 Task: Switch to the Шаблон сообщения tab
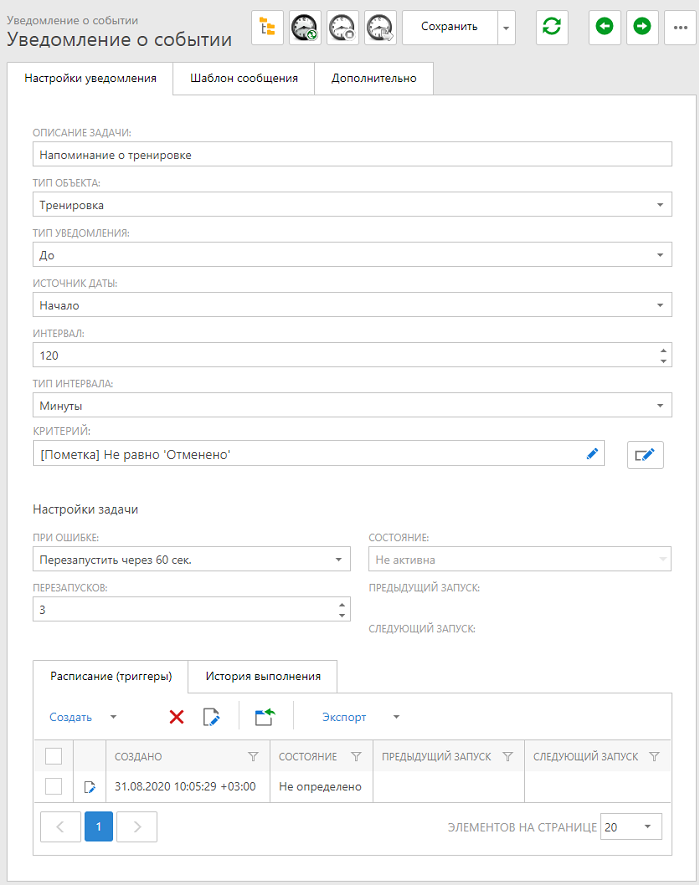click(x=244, y=78)
